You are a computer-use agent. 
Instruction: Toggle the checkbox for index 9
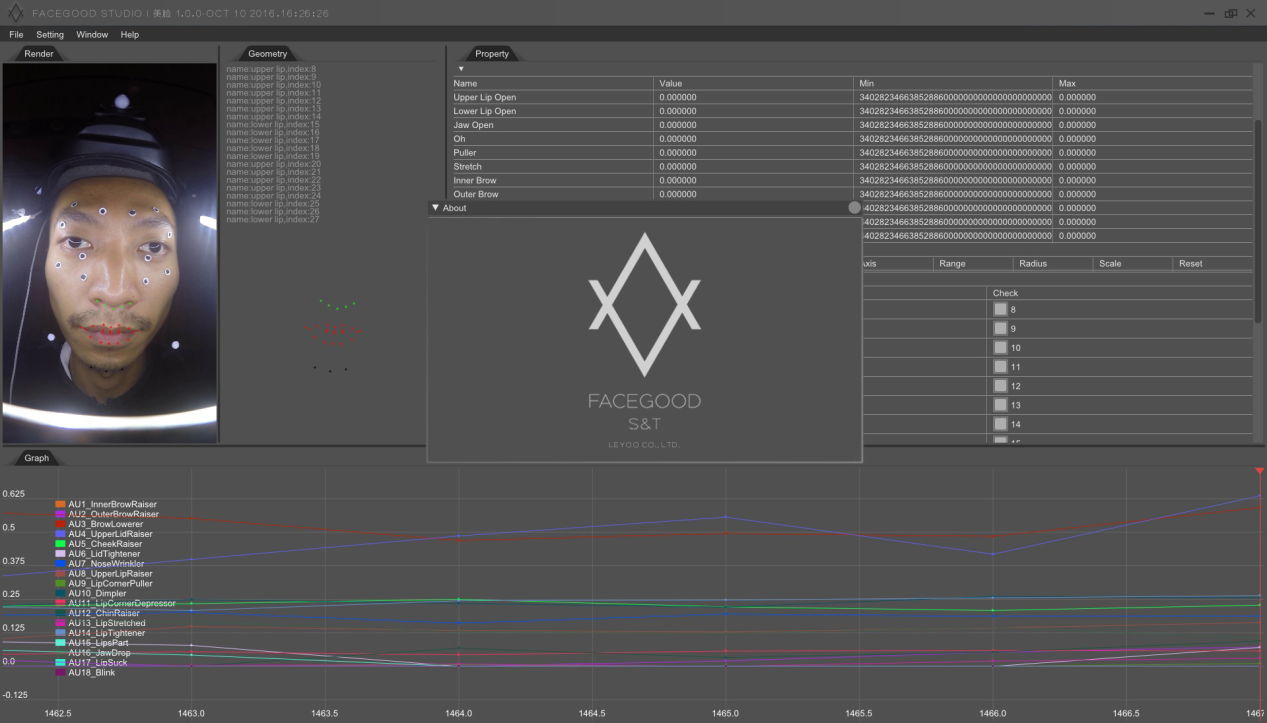(1000, 329)
